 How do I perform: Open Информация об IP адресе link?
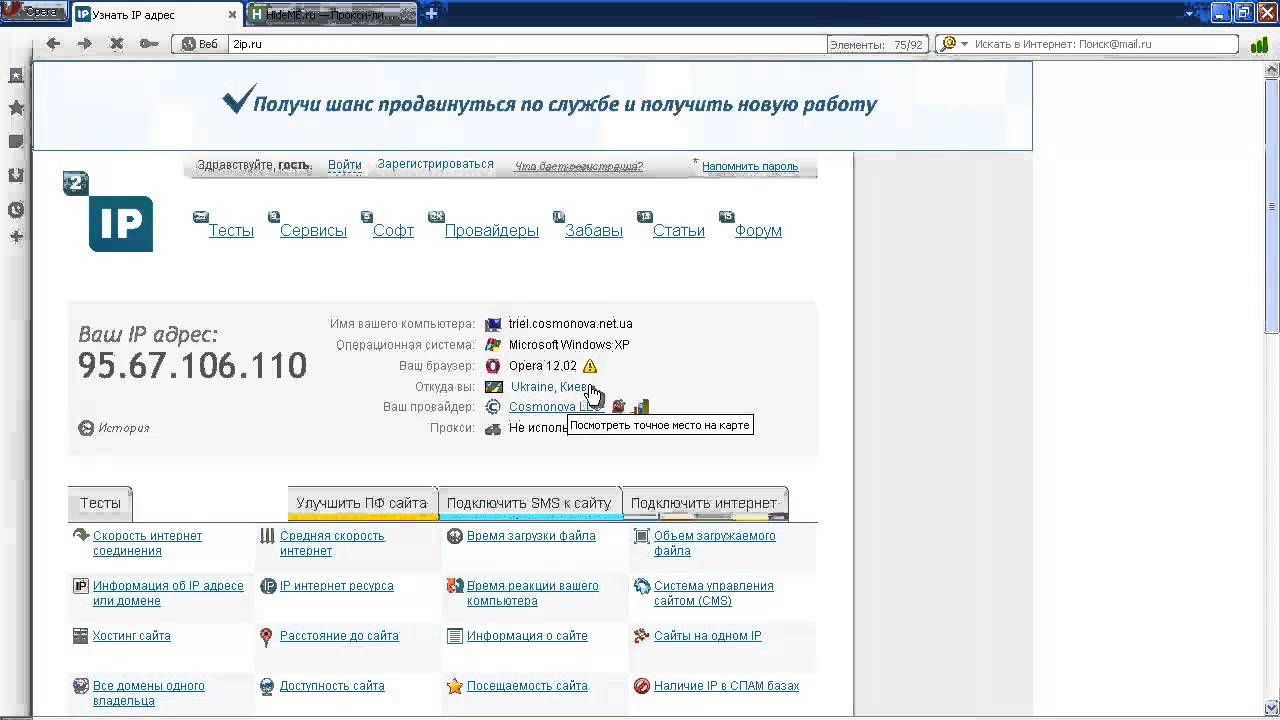tap(168, 593)
